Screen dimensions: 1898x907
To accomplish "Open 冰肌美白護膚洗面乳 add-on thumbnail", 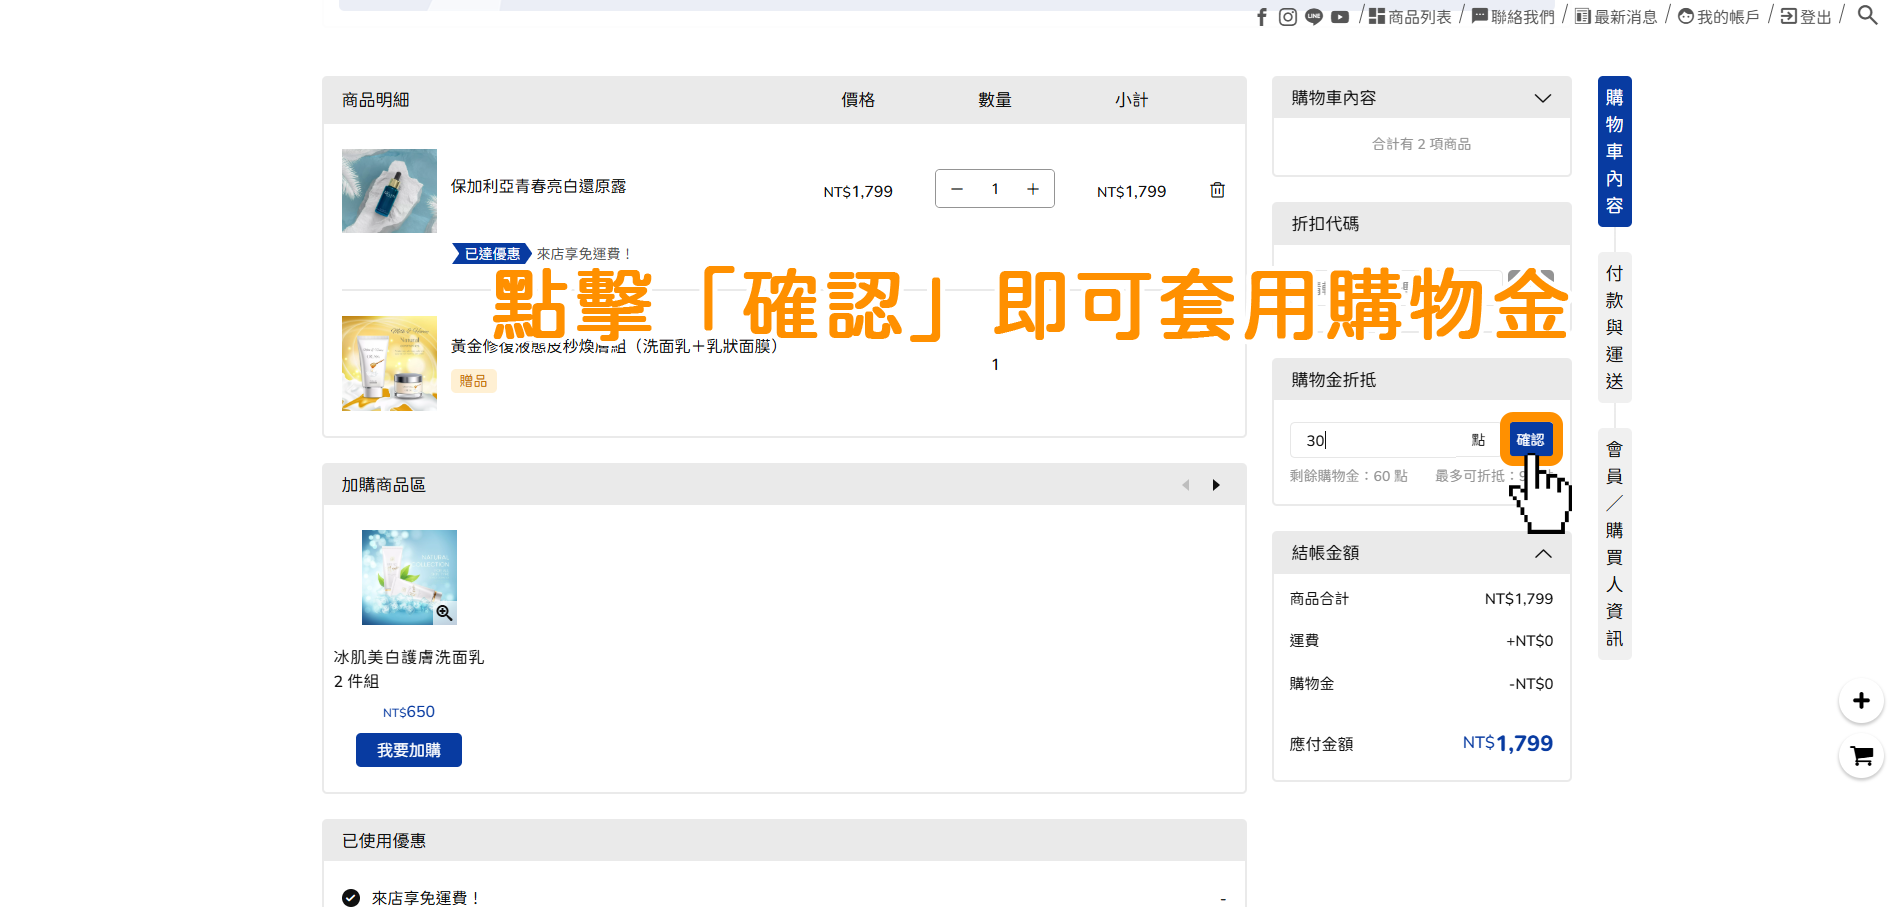I will 409,577.
